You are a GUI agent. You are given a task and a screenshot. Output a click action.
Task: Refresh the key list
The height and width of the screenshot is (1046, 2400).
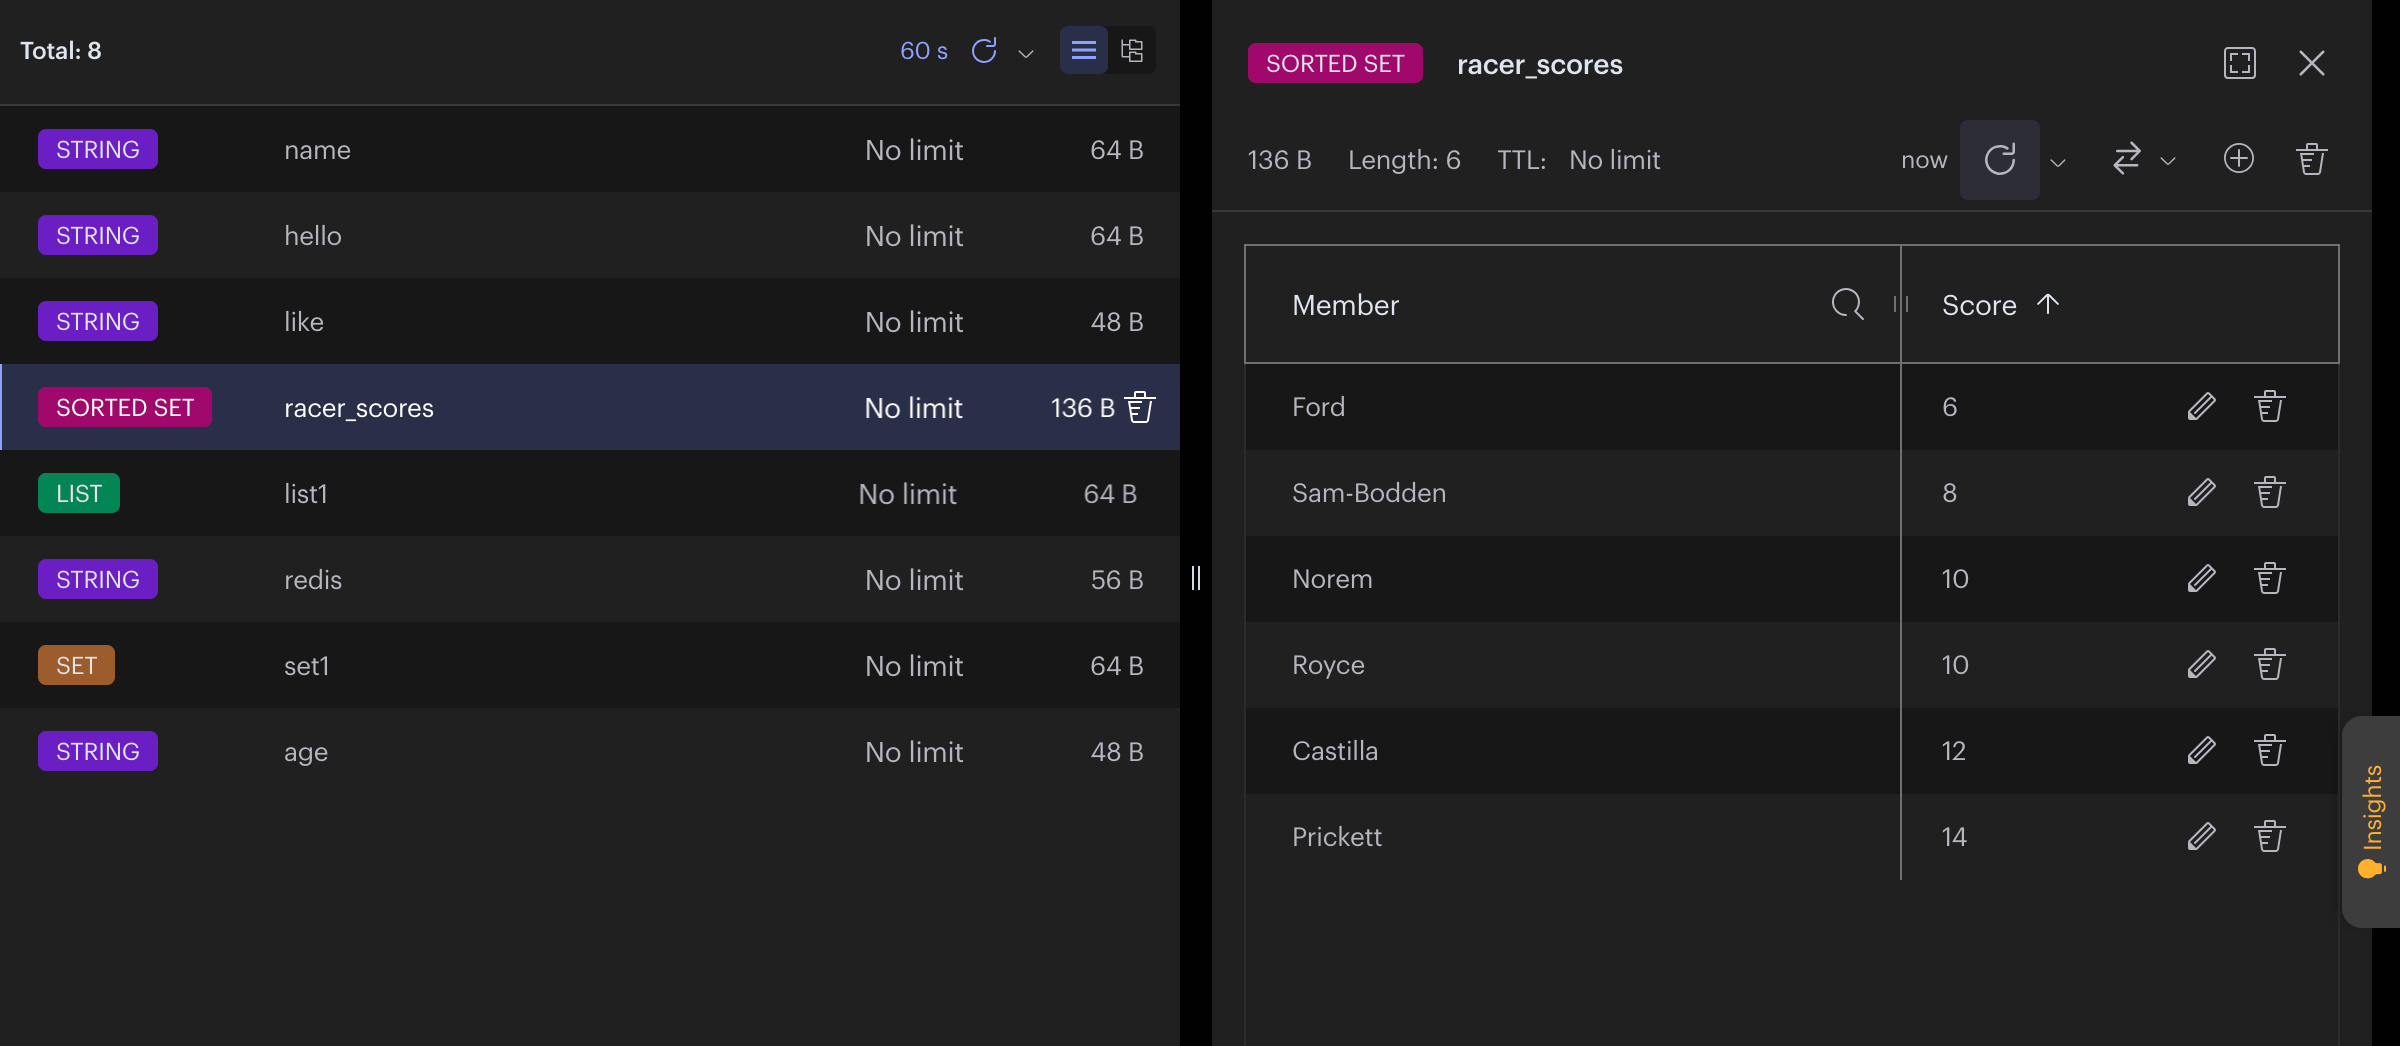(984, 51)
